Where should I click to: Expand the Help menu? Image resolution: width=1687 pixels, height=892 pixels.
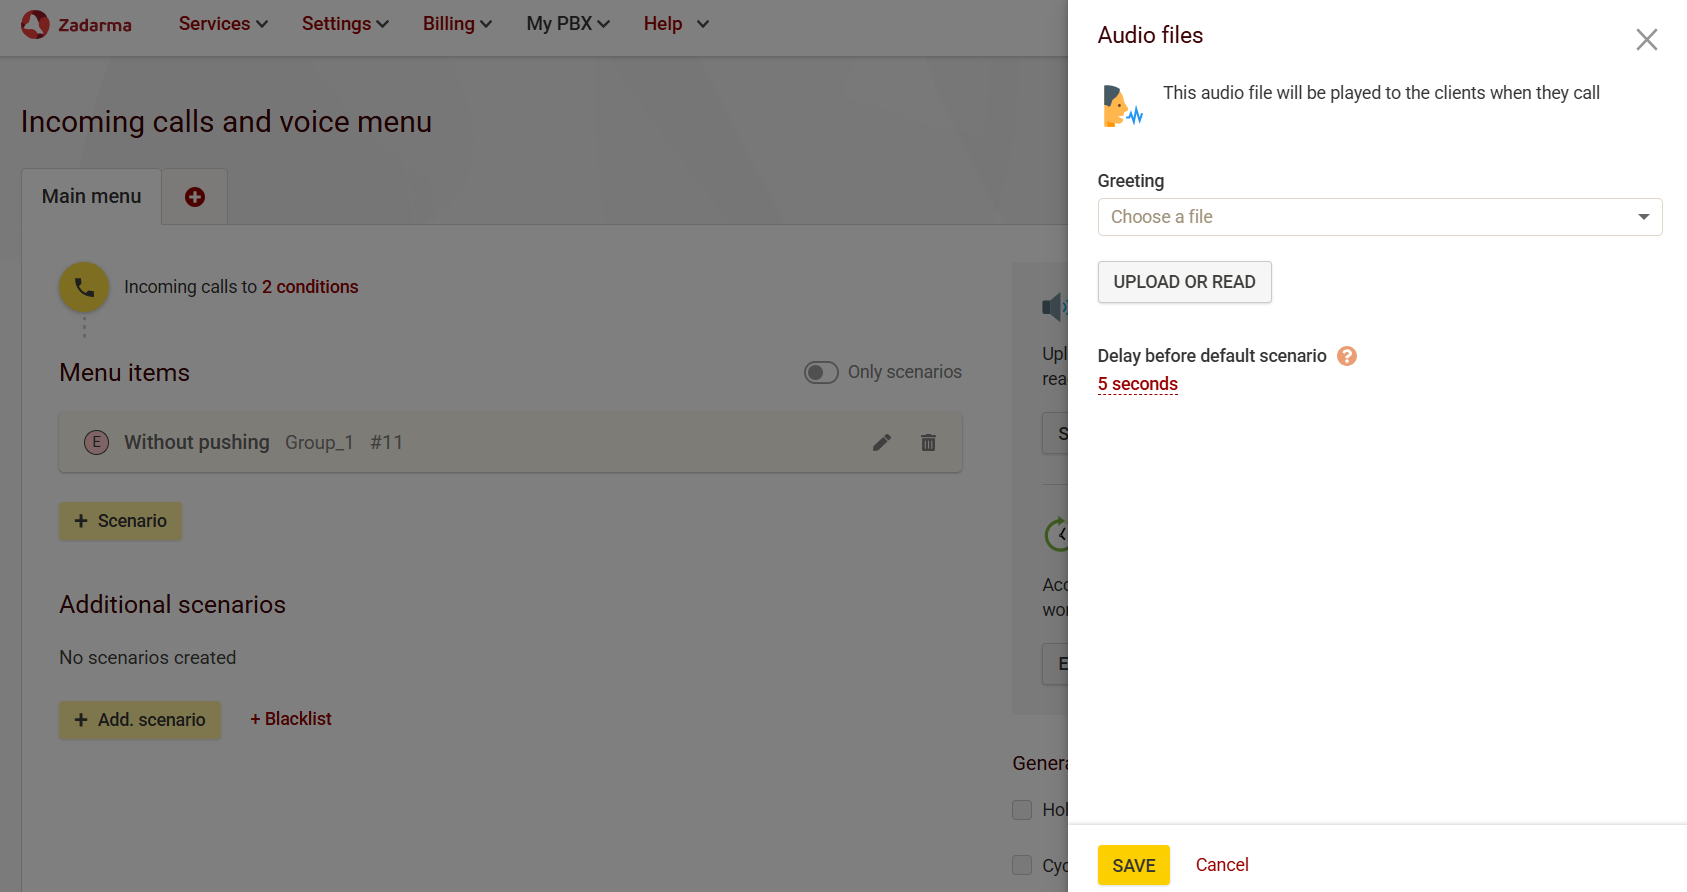[x=676, y=24]
